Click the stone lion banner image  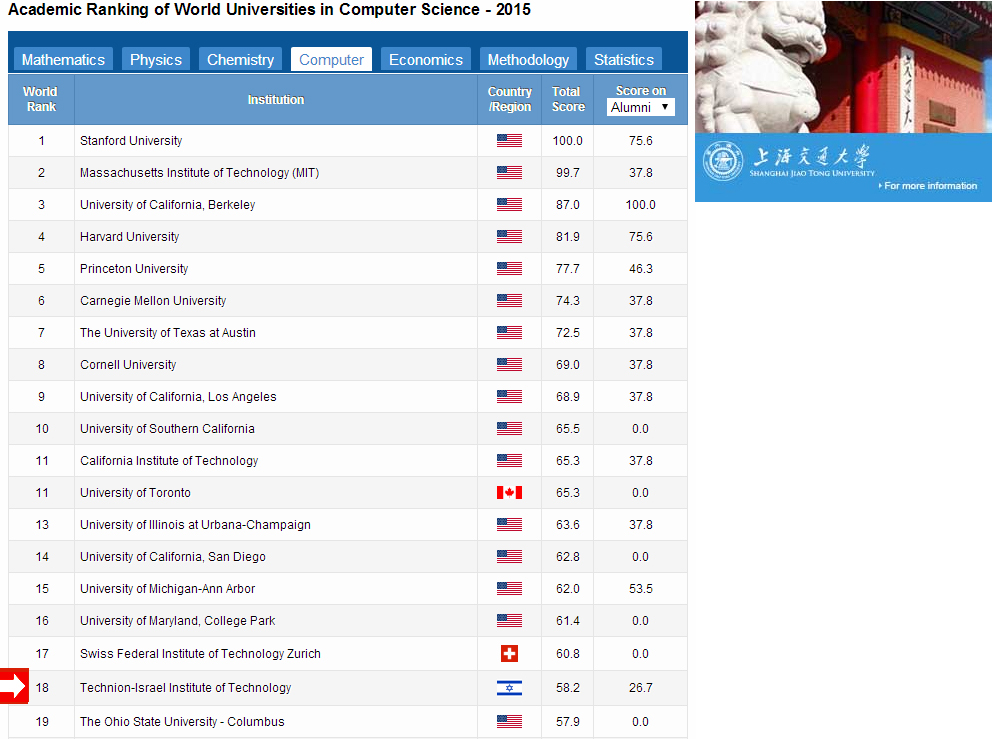(843, 66)
